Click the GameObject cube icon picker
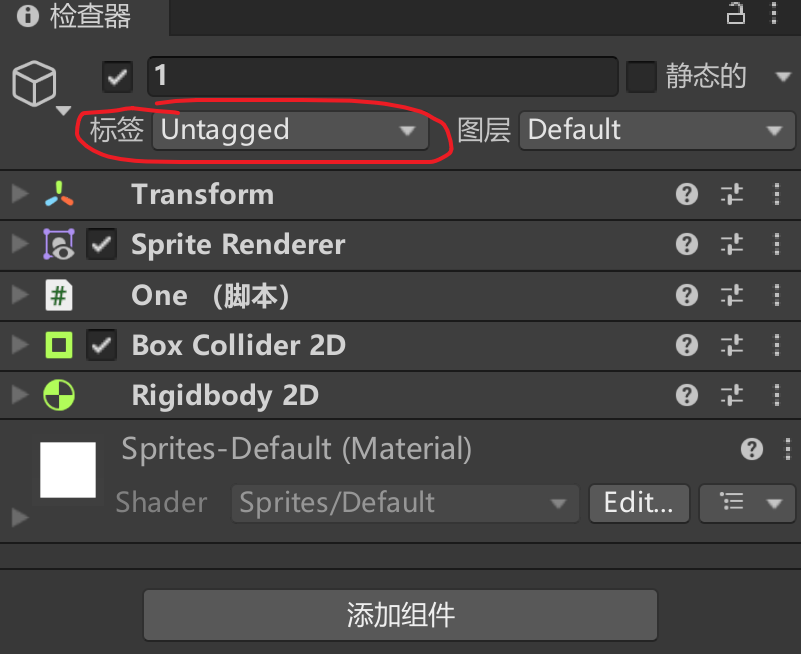 point(34,83)
